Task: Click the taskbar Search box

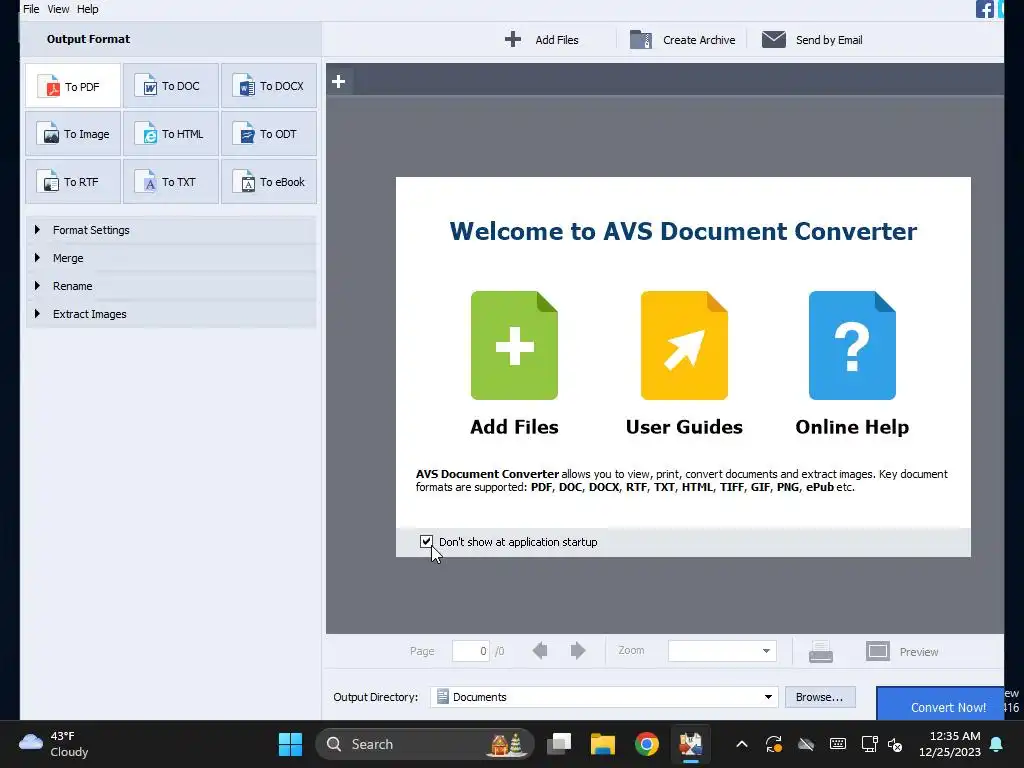Action: click(x=424, y=744)
